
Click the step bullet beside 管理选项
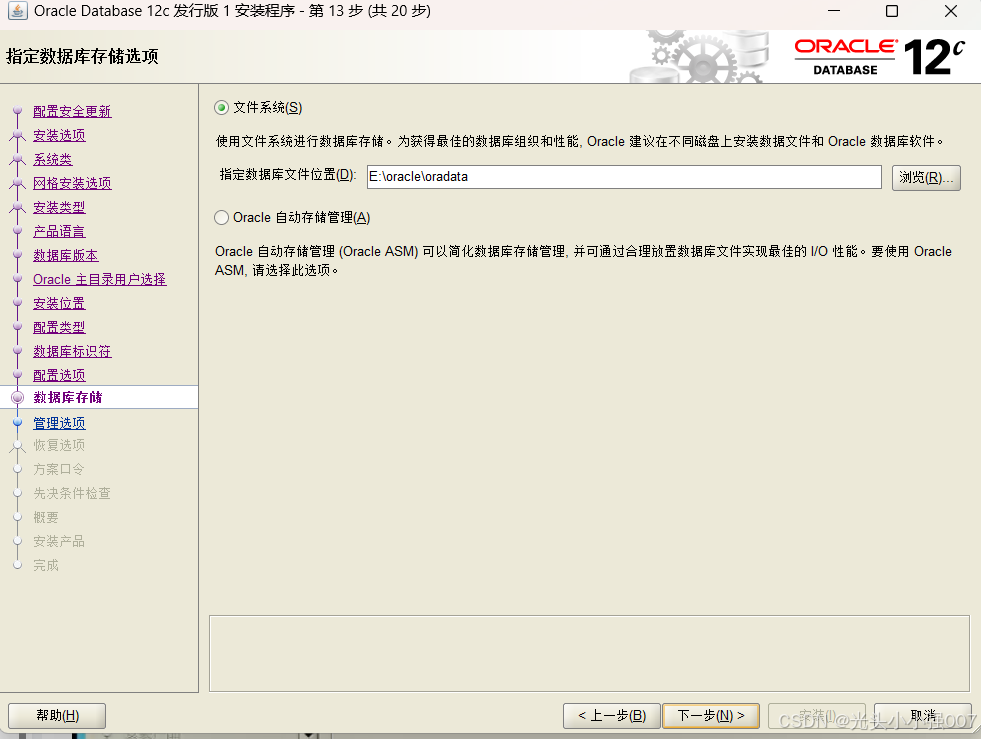point(18,423)
